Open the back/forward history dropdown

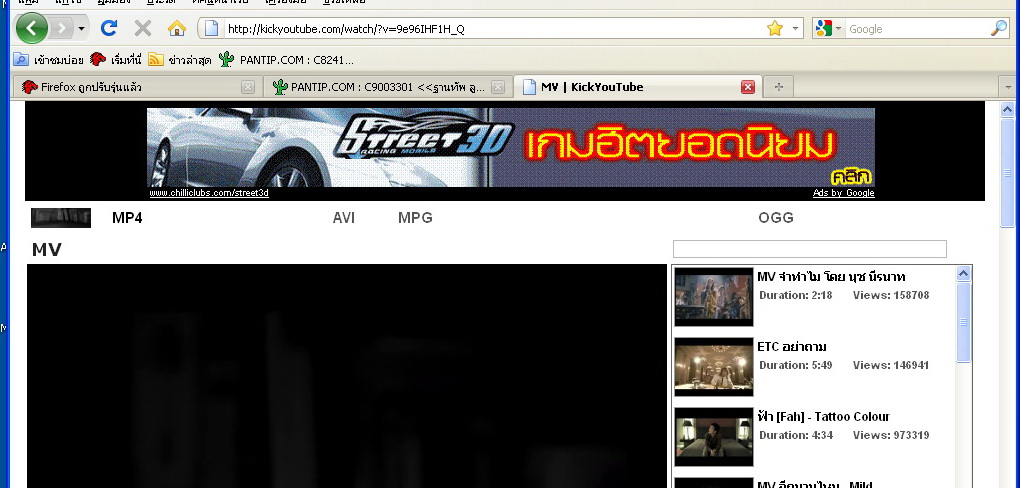(x=81, y=29)
